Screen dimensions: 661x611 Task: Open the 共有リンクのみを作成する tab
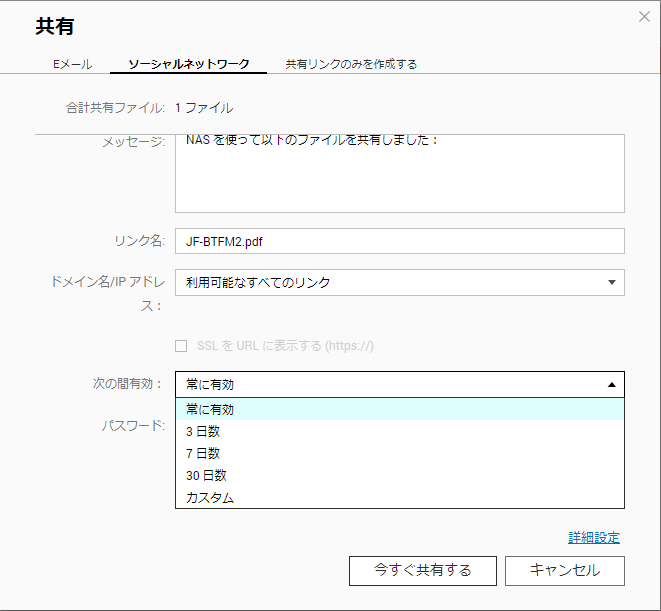click(x=351, y=64)
